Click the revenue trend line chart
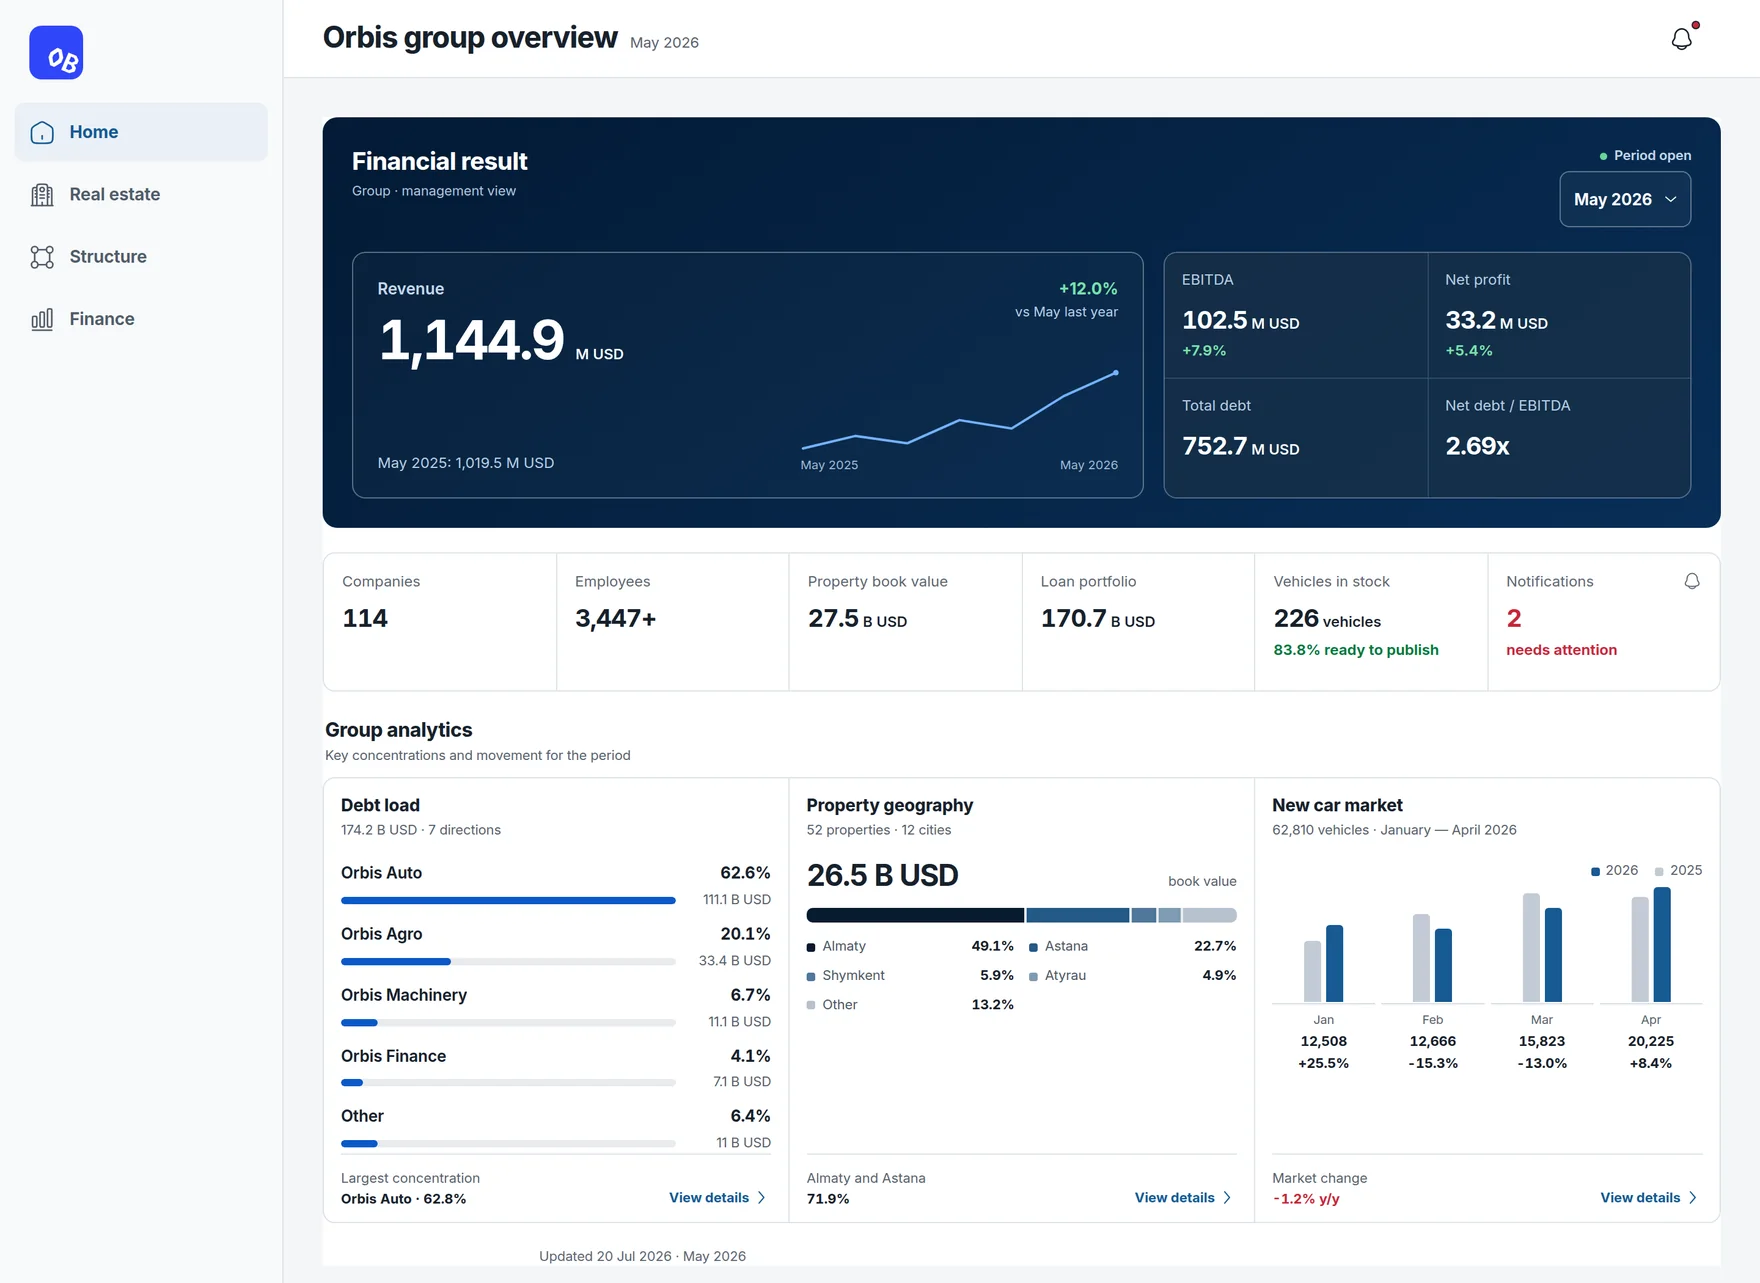This screenshot has height=1283, width=1760. (959, 410)
